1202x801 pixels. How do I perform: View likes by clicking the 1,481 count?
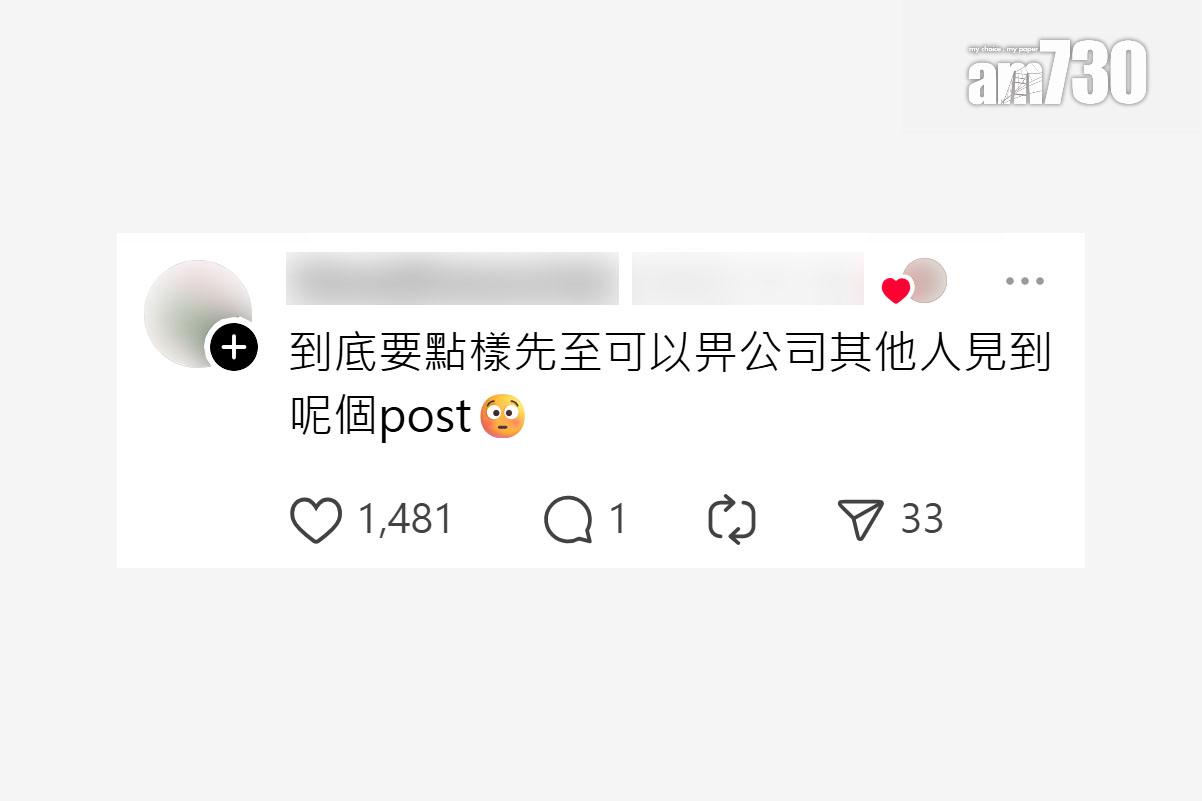(405, 520)
